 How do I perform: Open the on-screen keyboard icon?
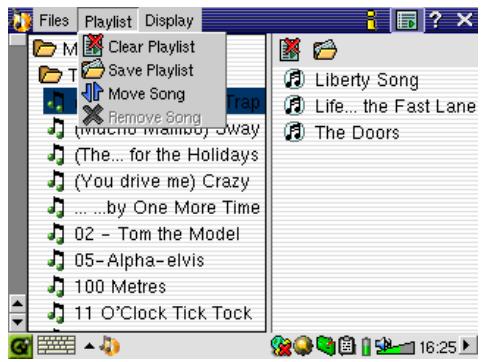point(56,346)
